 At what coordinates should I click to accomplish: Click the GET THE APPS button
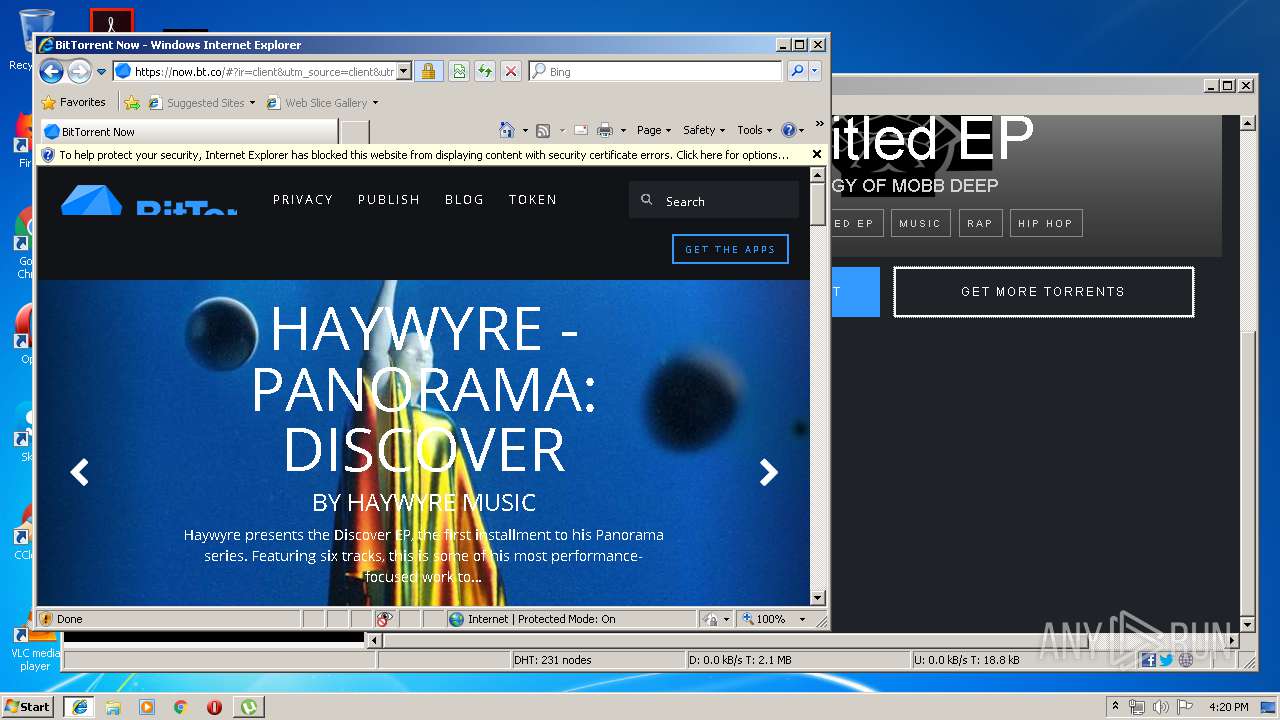coord(730,249)
